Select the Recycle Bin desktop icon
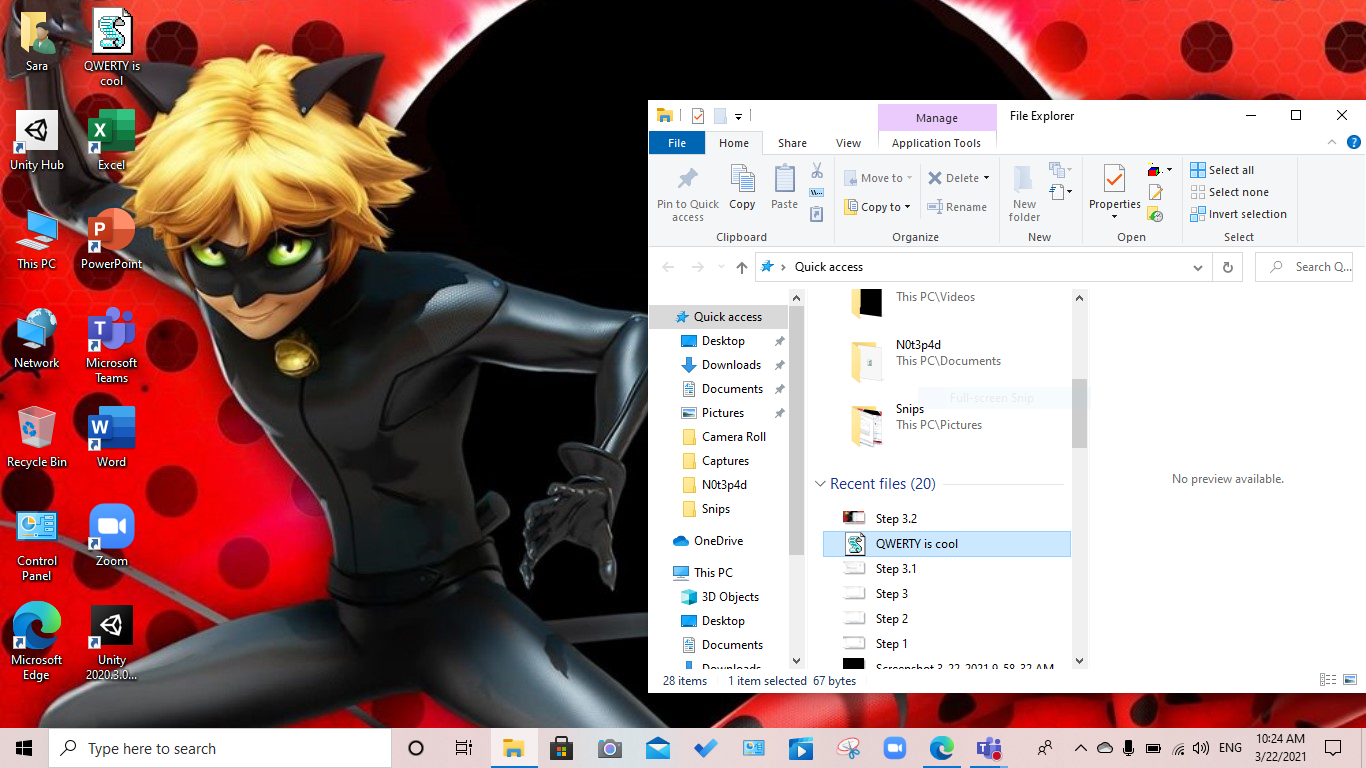The width and height of the screenshot is (1366, 768). pyautogui.click(x=37, y=438)
